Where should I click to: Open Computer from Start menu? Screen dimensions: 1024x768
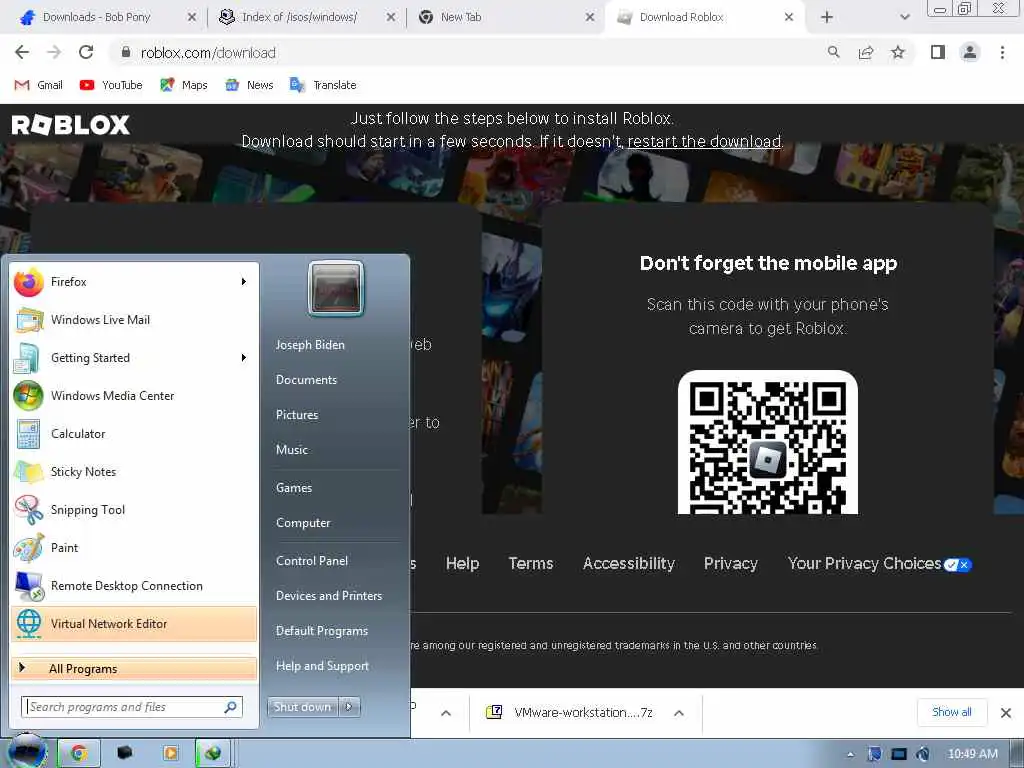(x=303, y=522)
